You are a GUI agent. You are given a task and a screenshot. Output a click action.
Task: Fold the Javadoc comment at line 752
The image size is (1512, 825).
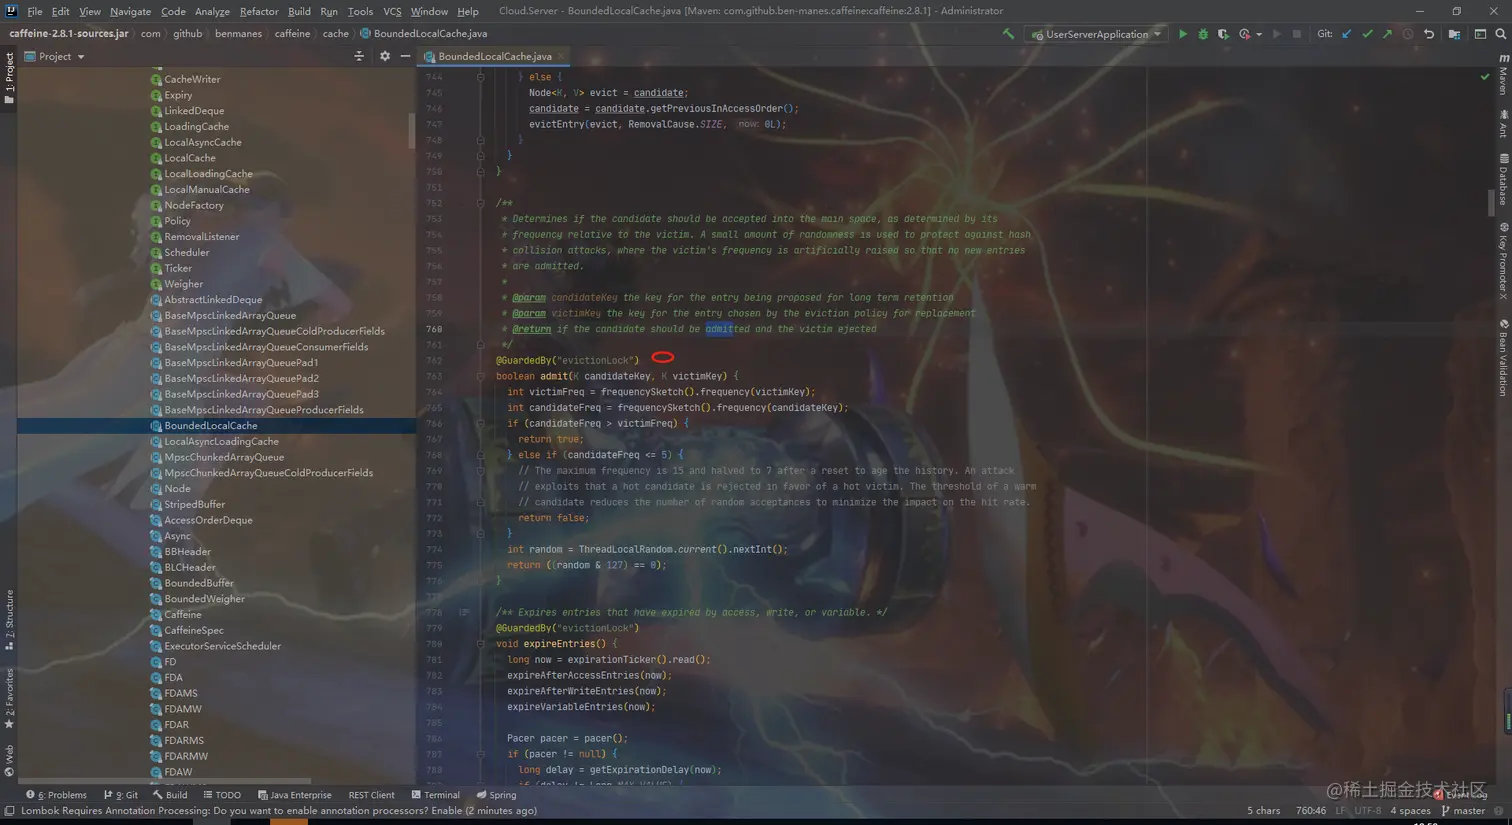tap(480, 203)
